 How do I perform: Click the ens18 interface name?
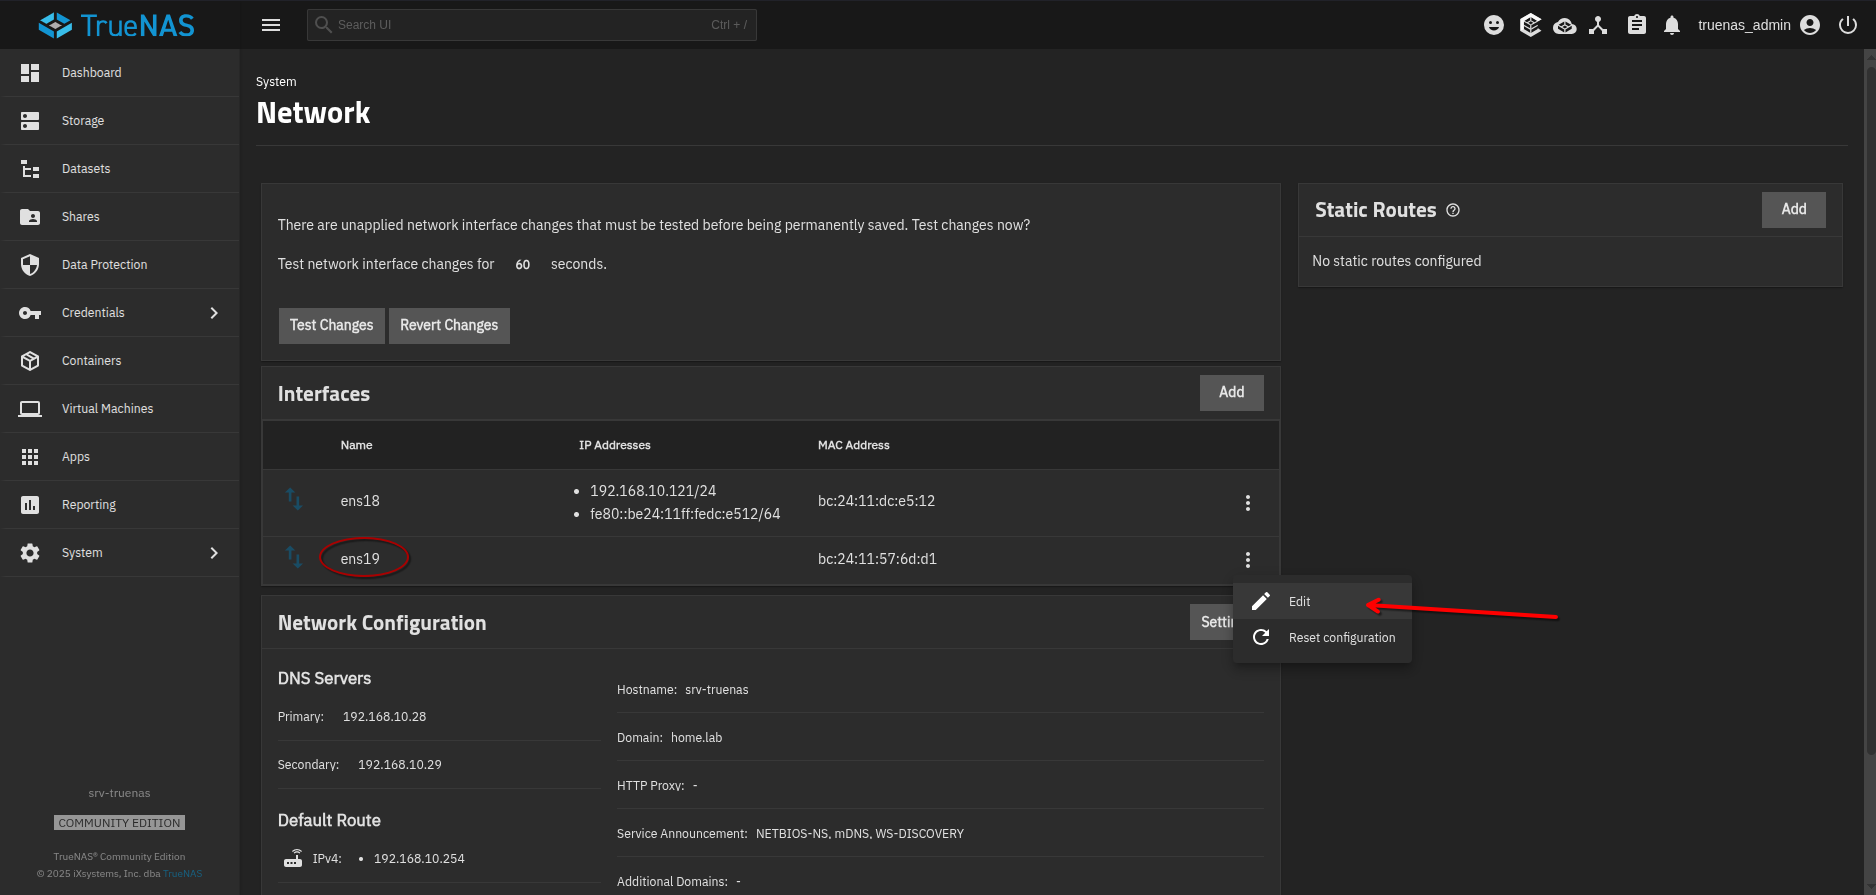(x=360, y=501)
